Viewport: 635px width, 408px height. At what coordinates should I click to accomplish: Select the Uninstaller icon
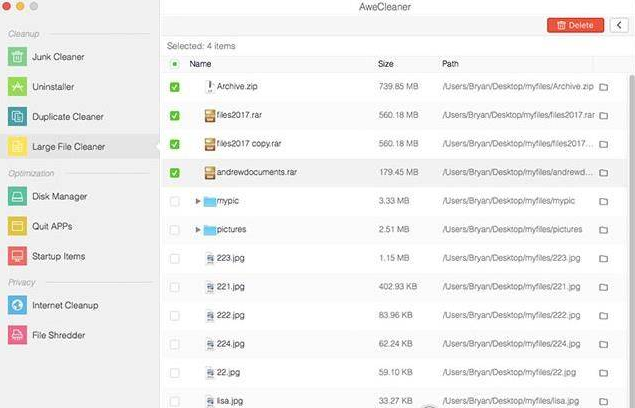coord(17,87)
